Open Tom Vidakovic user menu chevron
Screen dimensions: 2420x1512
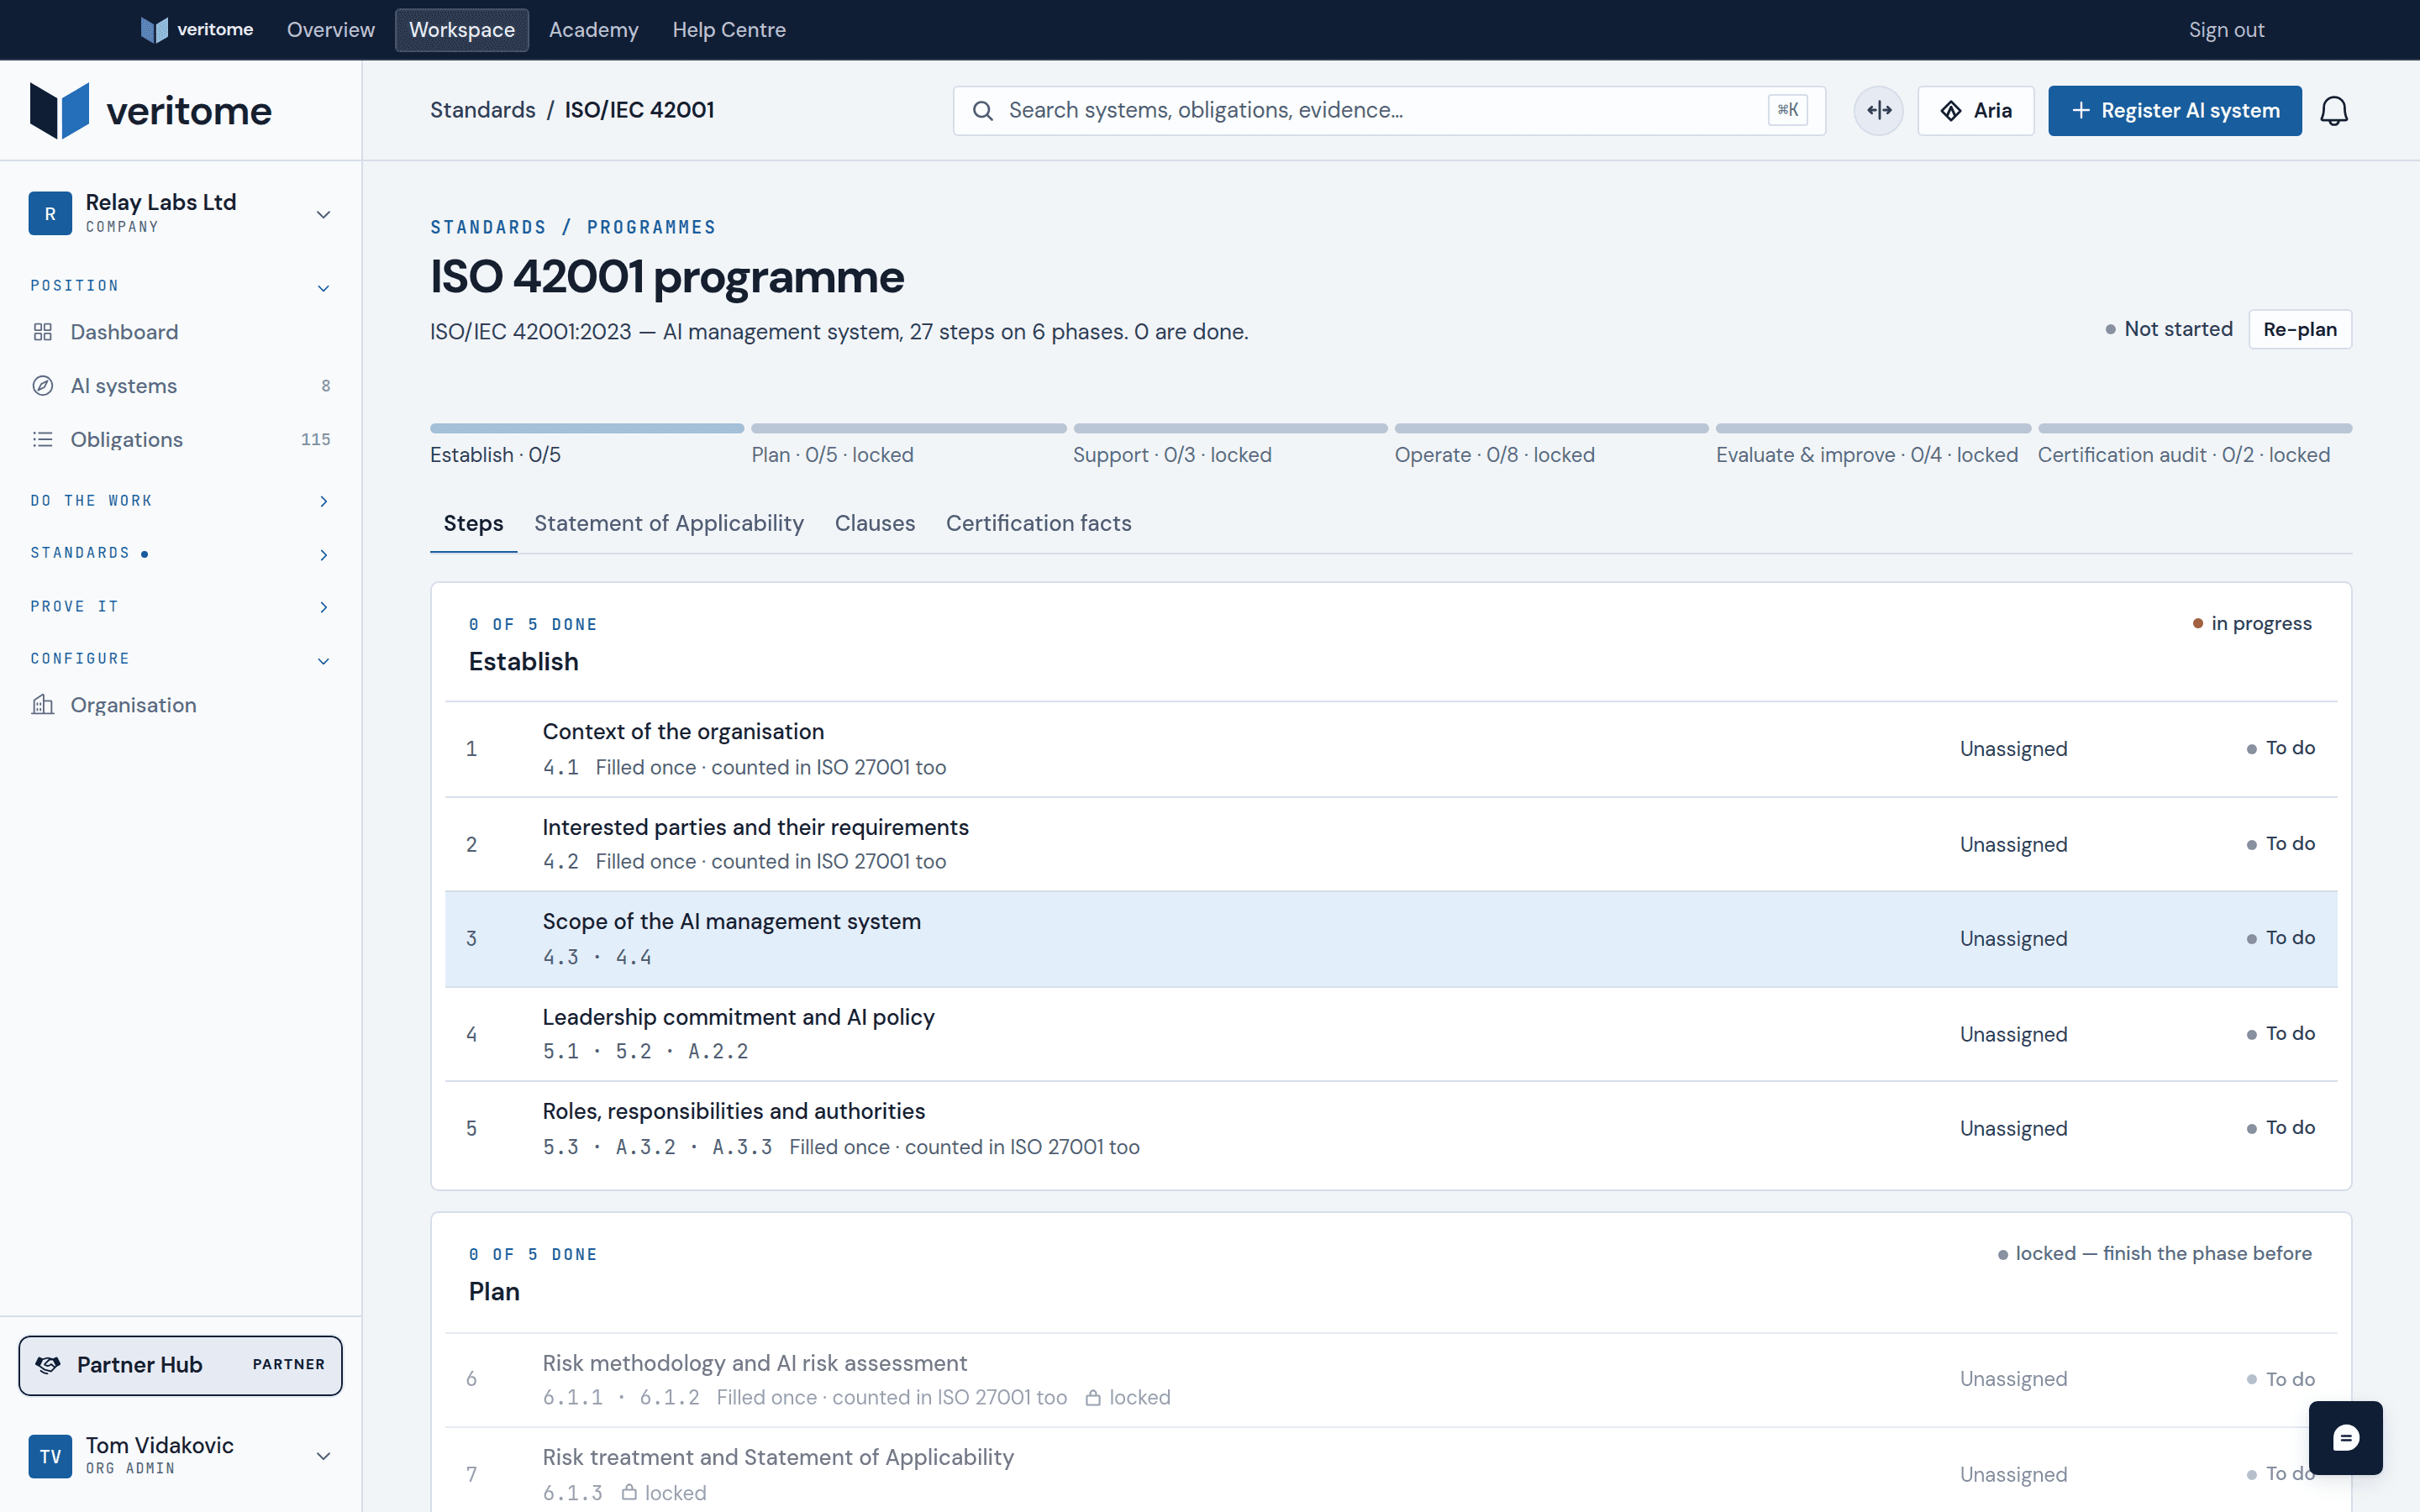tap(323, 1456)
